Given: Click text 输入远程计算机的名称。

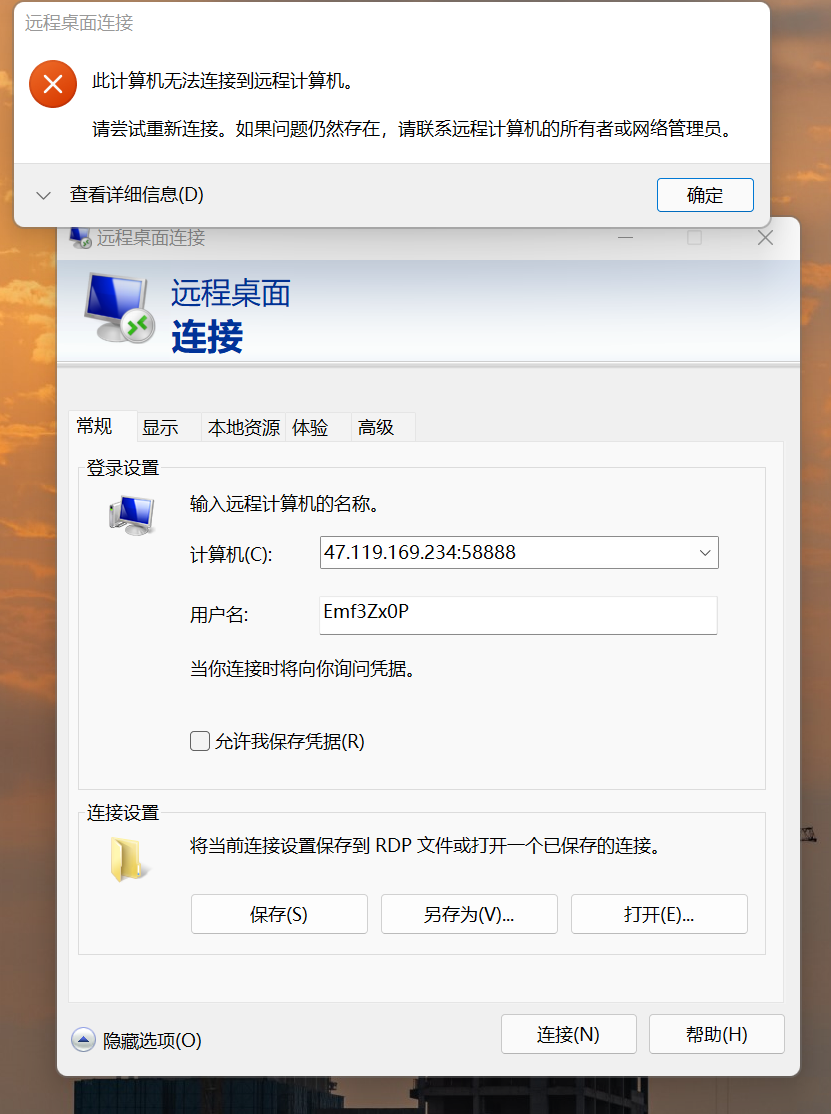Looking at the screenshot, I should [287, 504].
